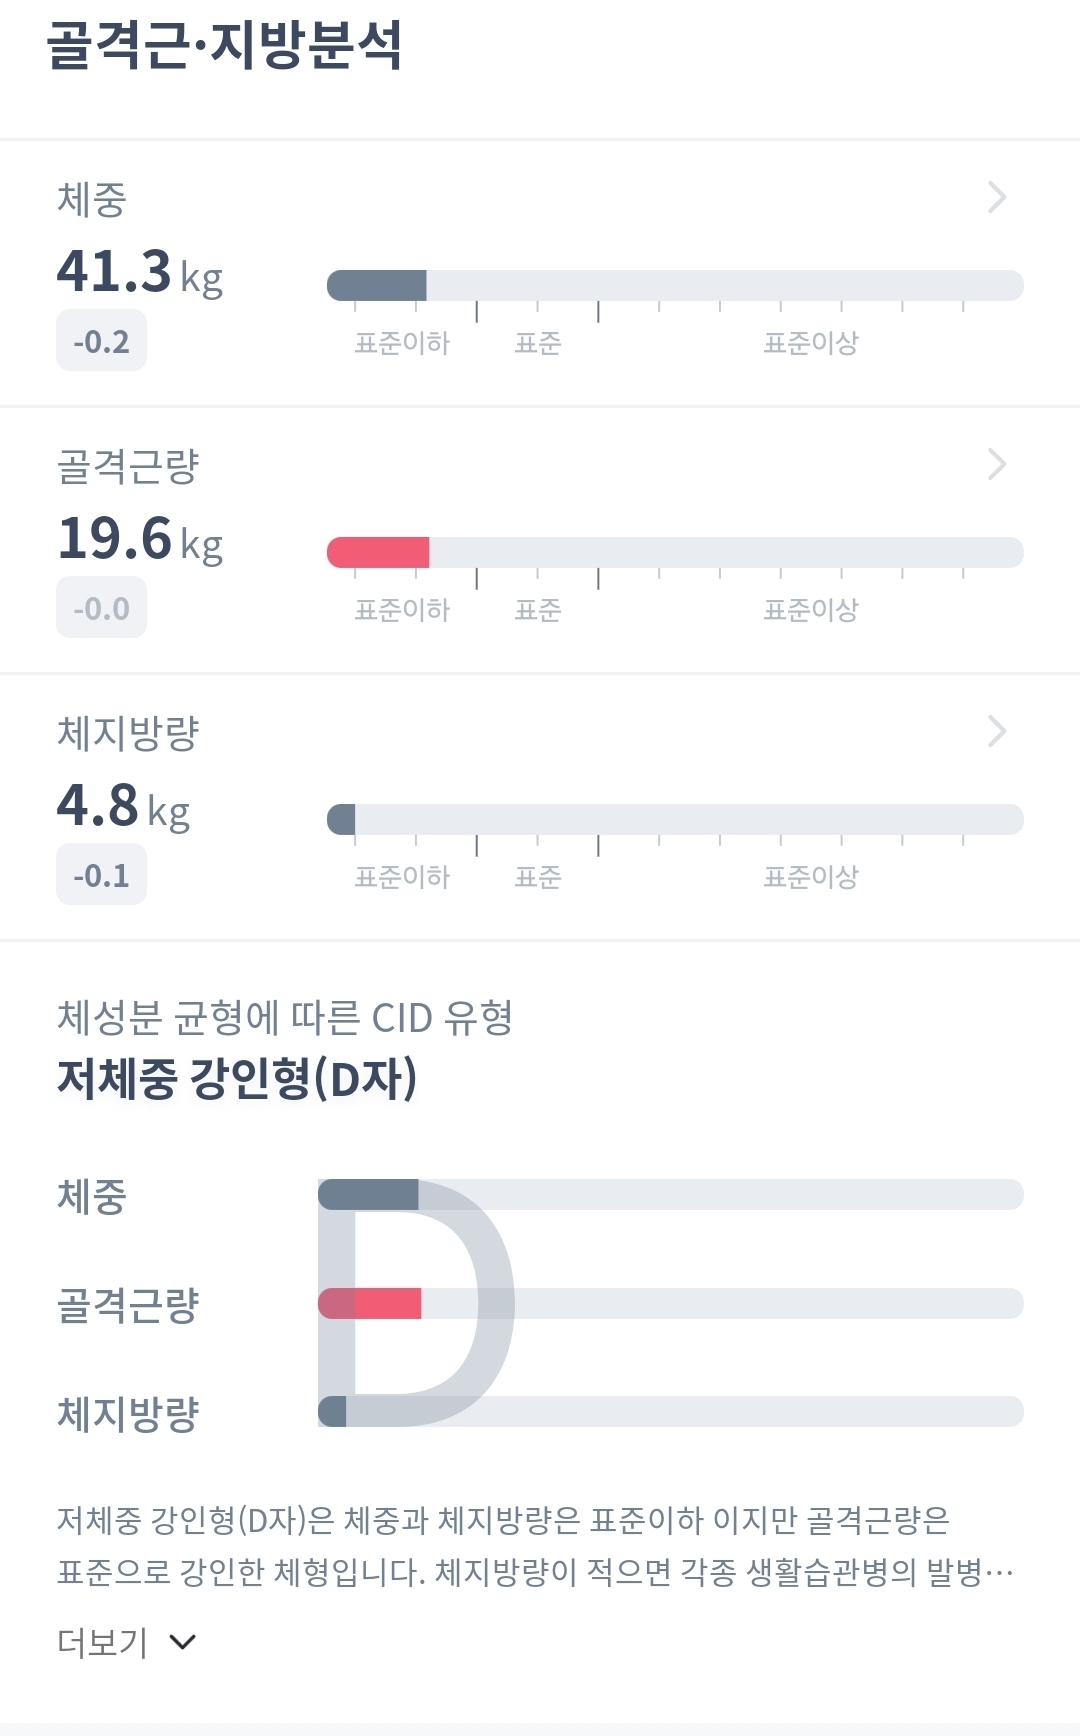1080x1736 pixels.
Task: Click the 체중 gauge bar
Action: 675,285
